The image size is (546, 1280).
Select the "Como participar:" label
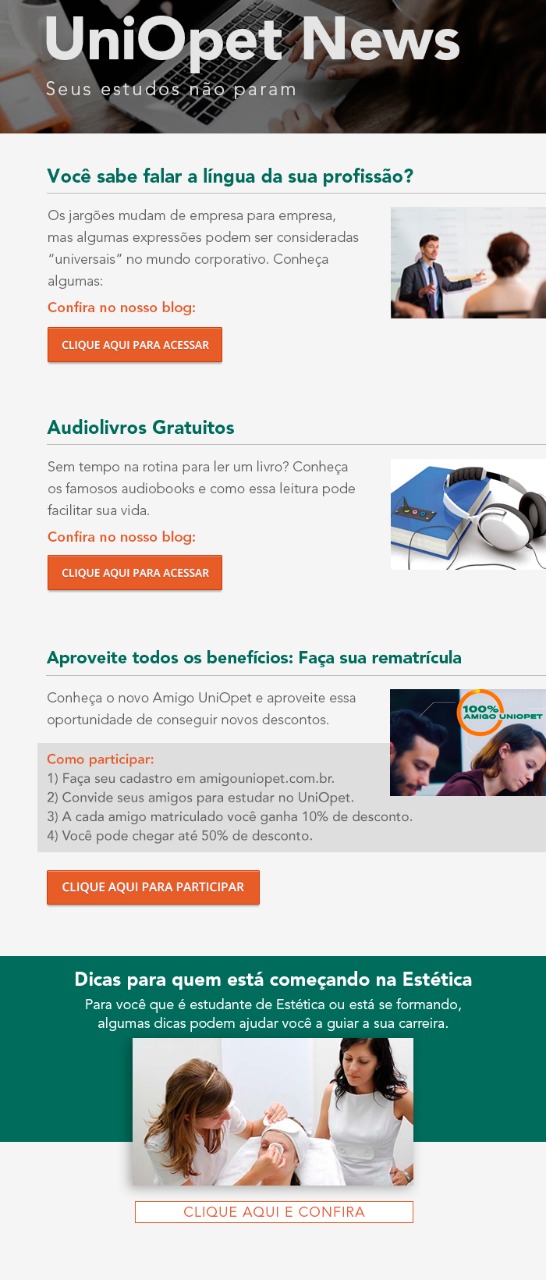[x=100, y=759]
